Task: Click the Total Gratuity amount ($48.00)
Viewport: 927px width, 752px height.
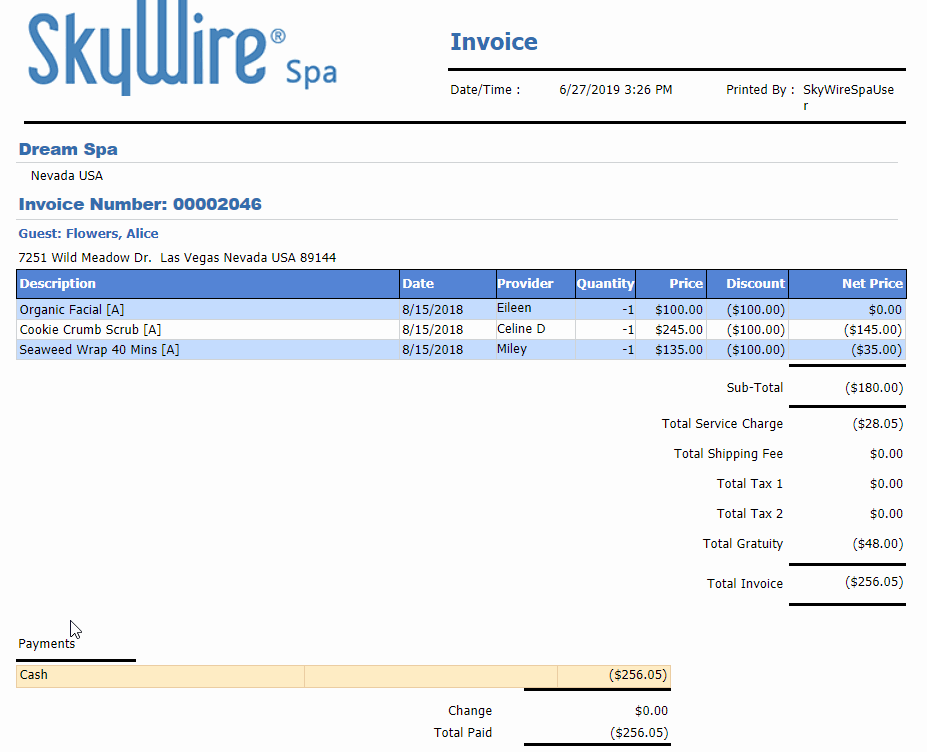Action: coord(877,544)
